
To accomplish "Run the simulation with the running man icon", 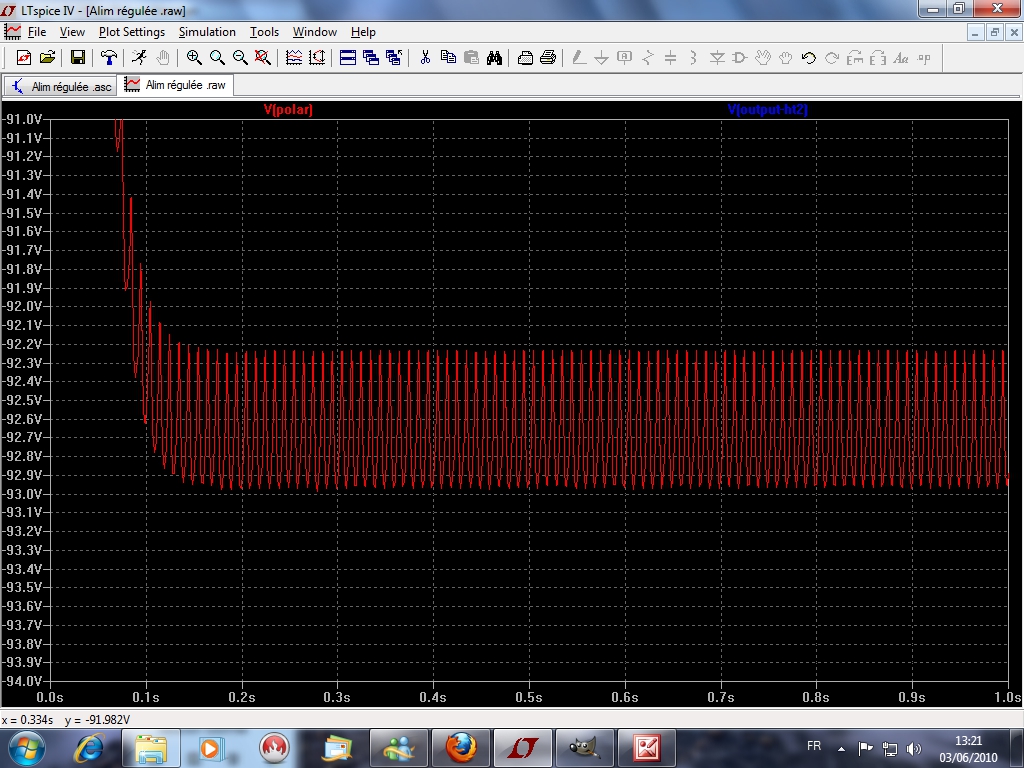I will 139,57.
